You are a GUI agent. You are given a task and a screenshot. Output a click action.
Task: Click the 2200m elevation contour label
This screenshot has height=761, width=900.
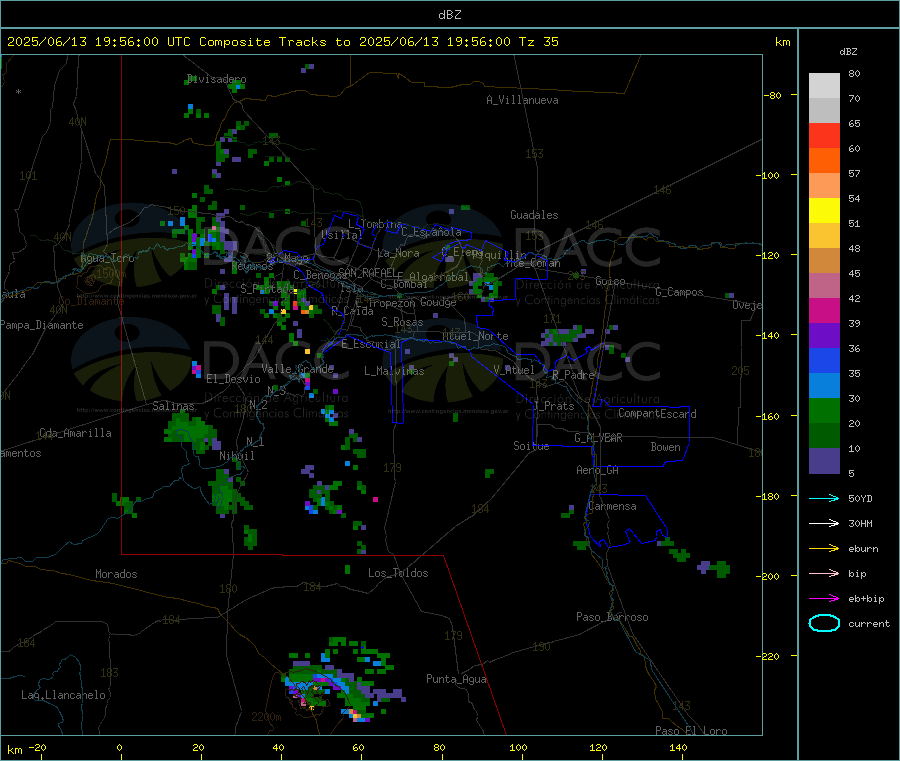pos(266,717)
